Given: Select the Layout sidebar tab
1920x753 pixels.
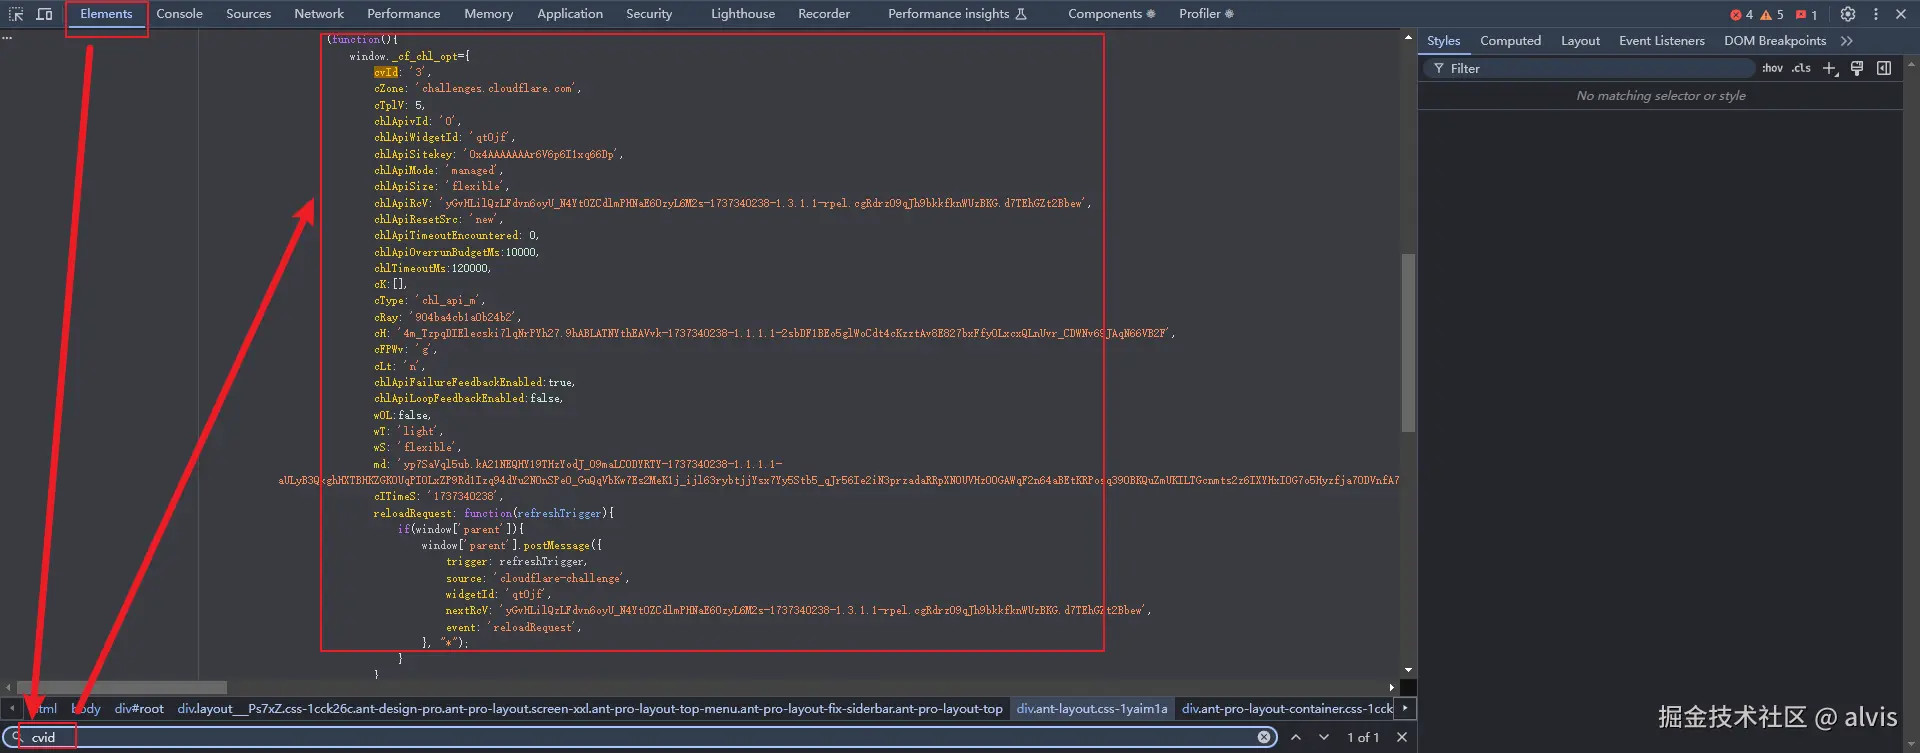Looking at the screenshot, I should (1580, 41).
